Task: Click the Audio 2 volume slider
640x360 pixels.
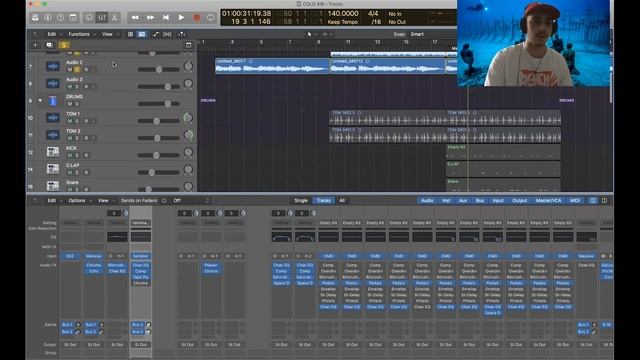Action: 159,70
